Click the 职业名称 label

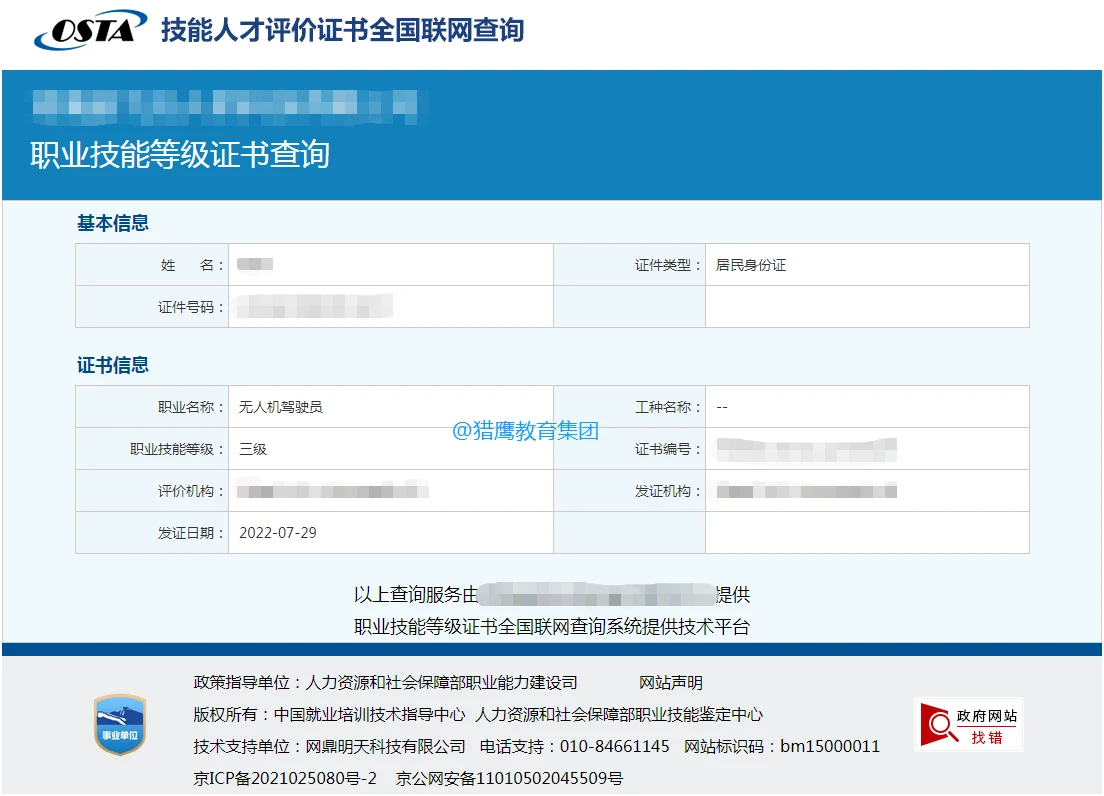[191, 407]
